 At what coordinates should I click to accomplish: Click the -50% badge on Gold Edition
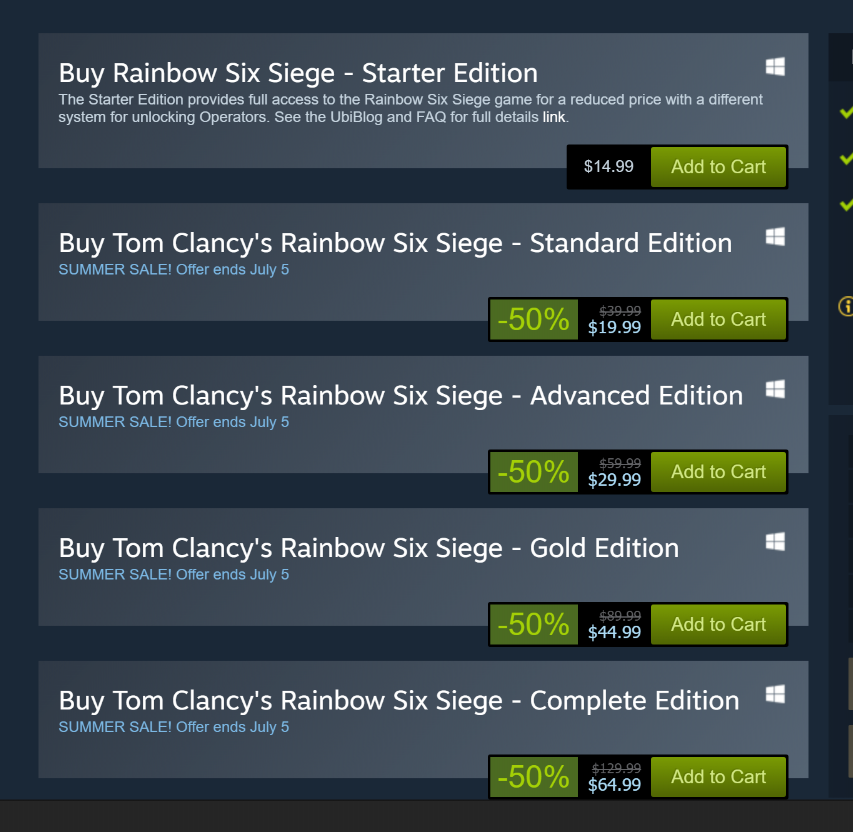pos(533,625)
